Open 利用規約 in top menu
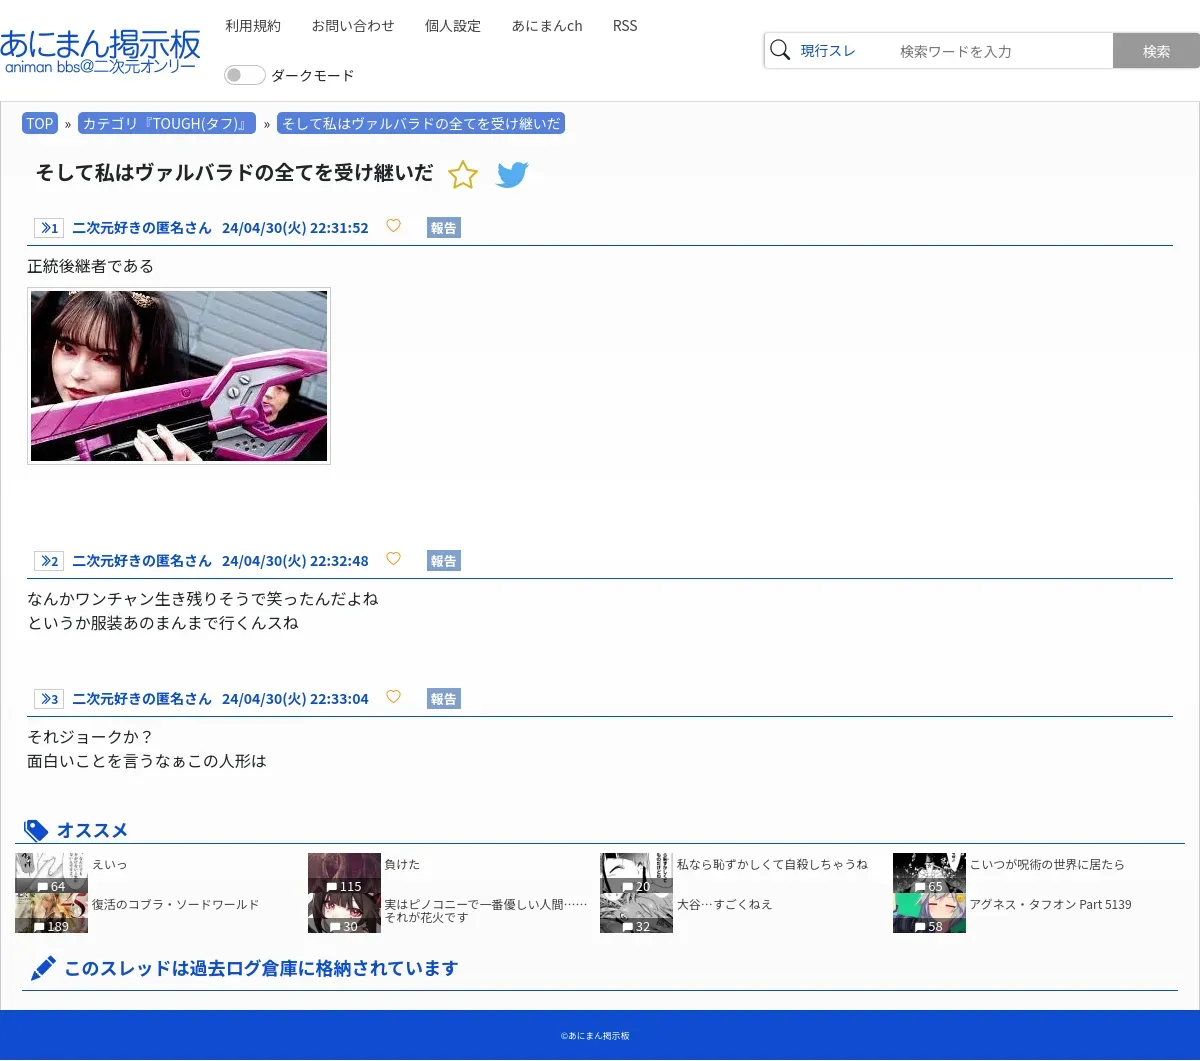Viewport: 1200px width, 1061px height. coord(253,26)
